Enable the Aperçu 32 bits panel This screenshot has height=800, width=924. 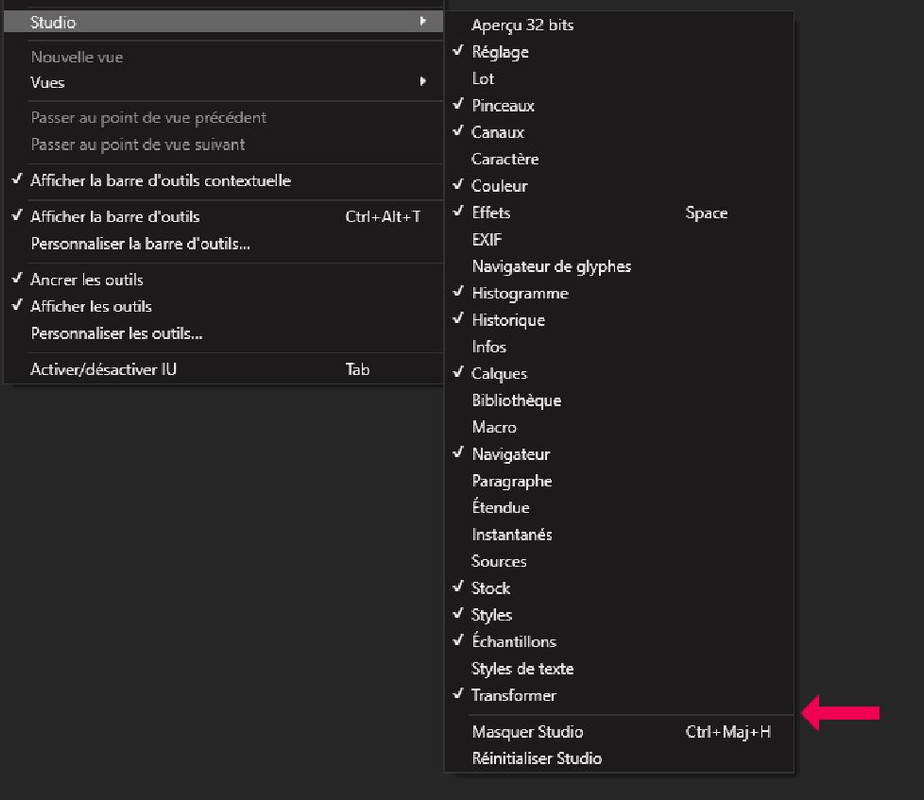coord(619,25)
